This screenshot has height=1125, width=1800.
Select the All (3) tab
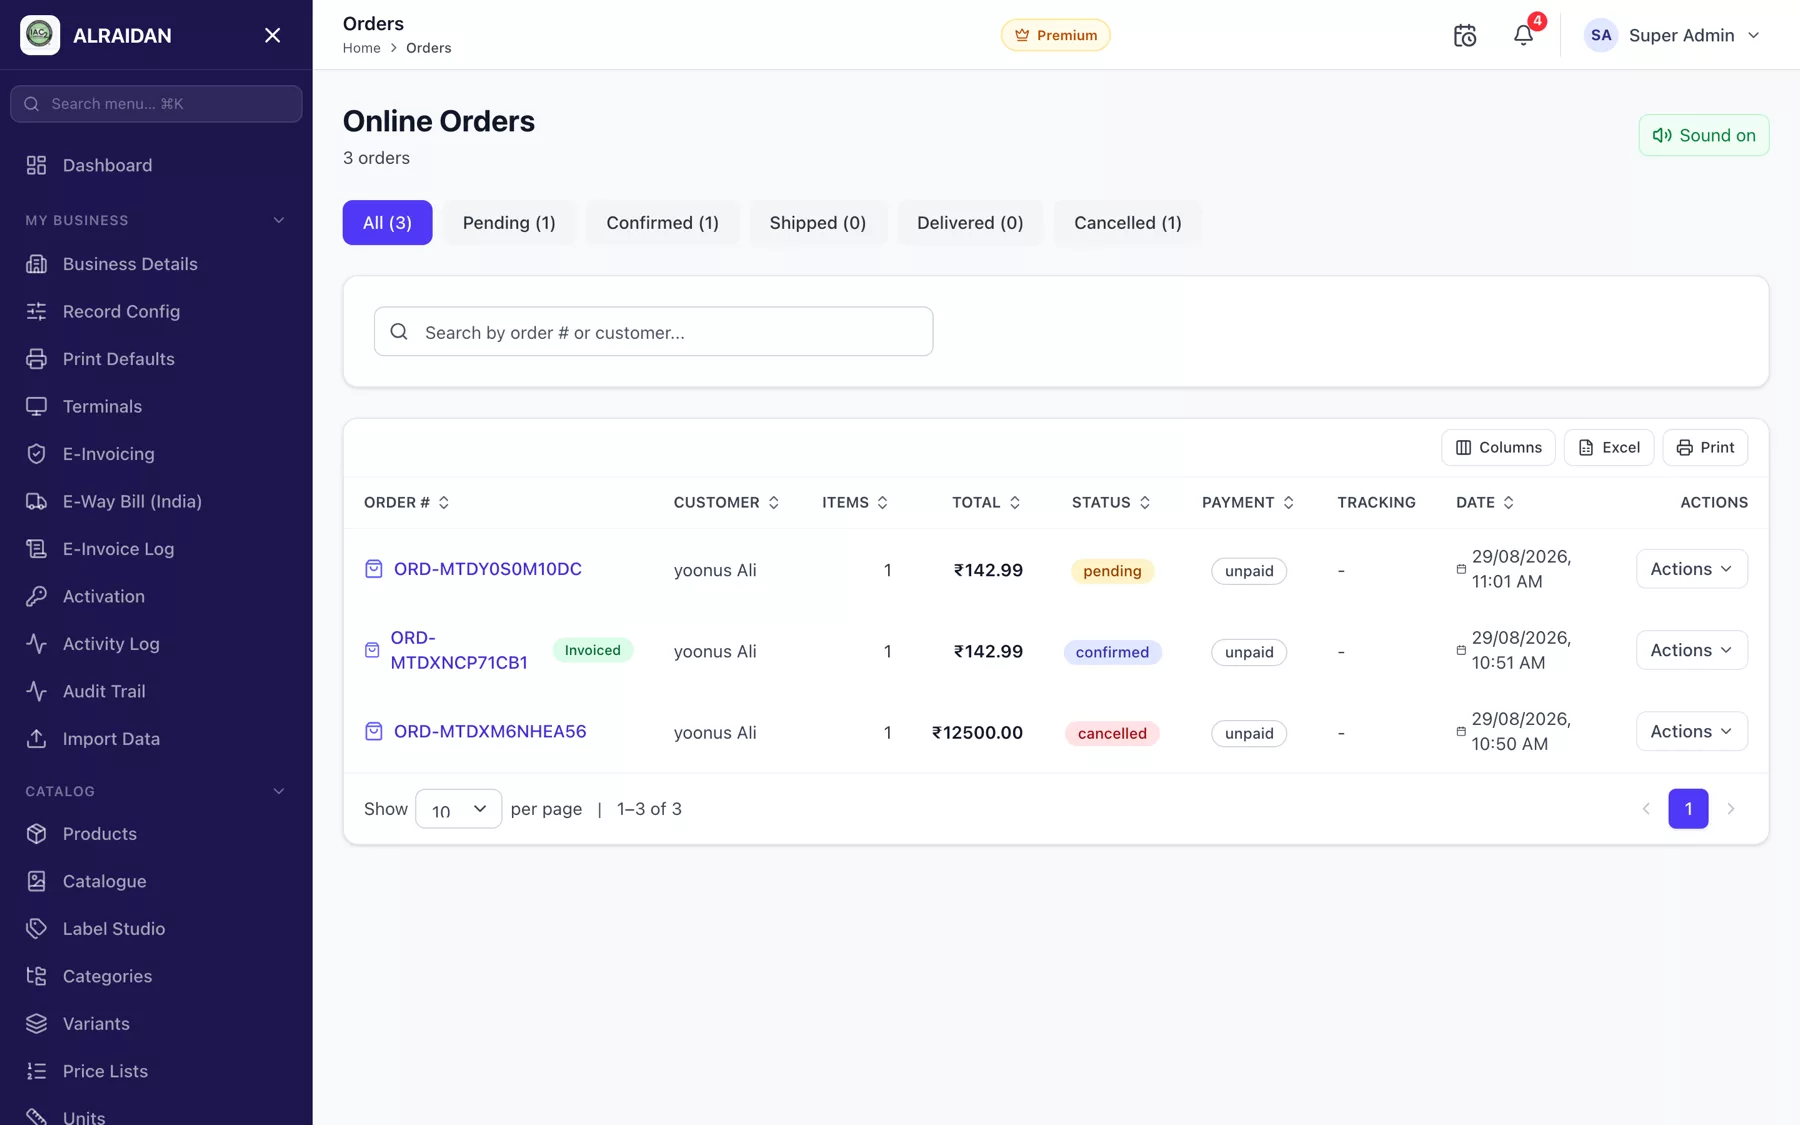tap(387, 223)
